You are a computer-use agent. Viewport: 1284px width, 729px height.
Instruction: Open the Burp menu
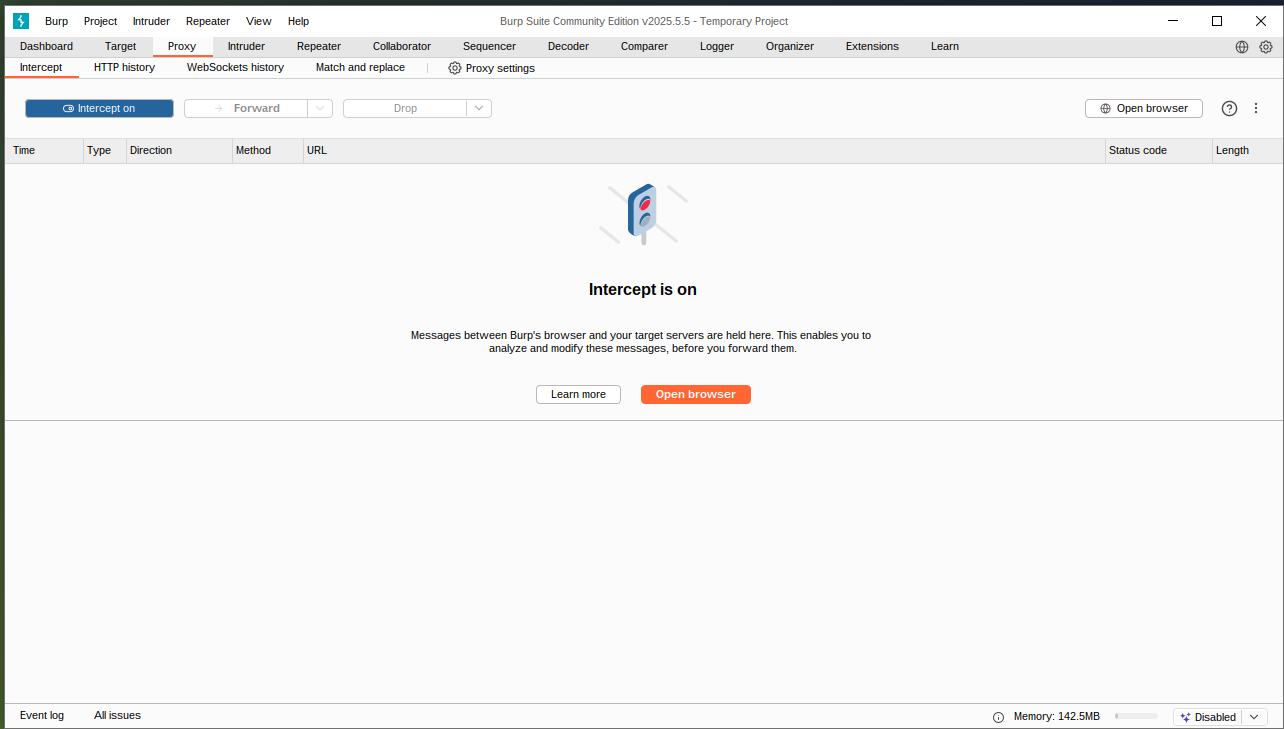coord(56,21)
